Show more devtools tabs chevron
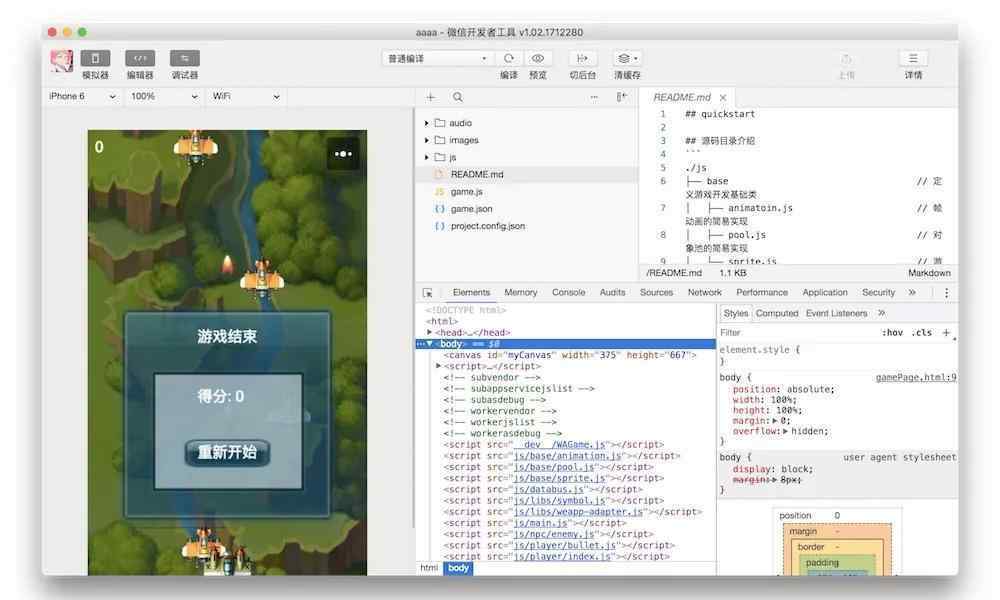The image size is (1000, 600). coord(912,293)
